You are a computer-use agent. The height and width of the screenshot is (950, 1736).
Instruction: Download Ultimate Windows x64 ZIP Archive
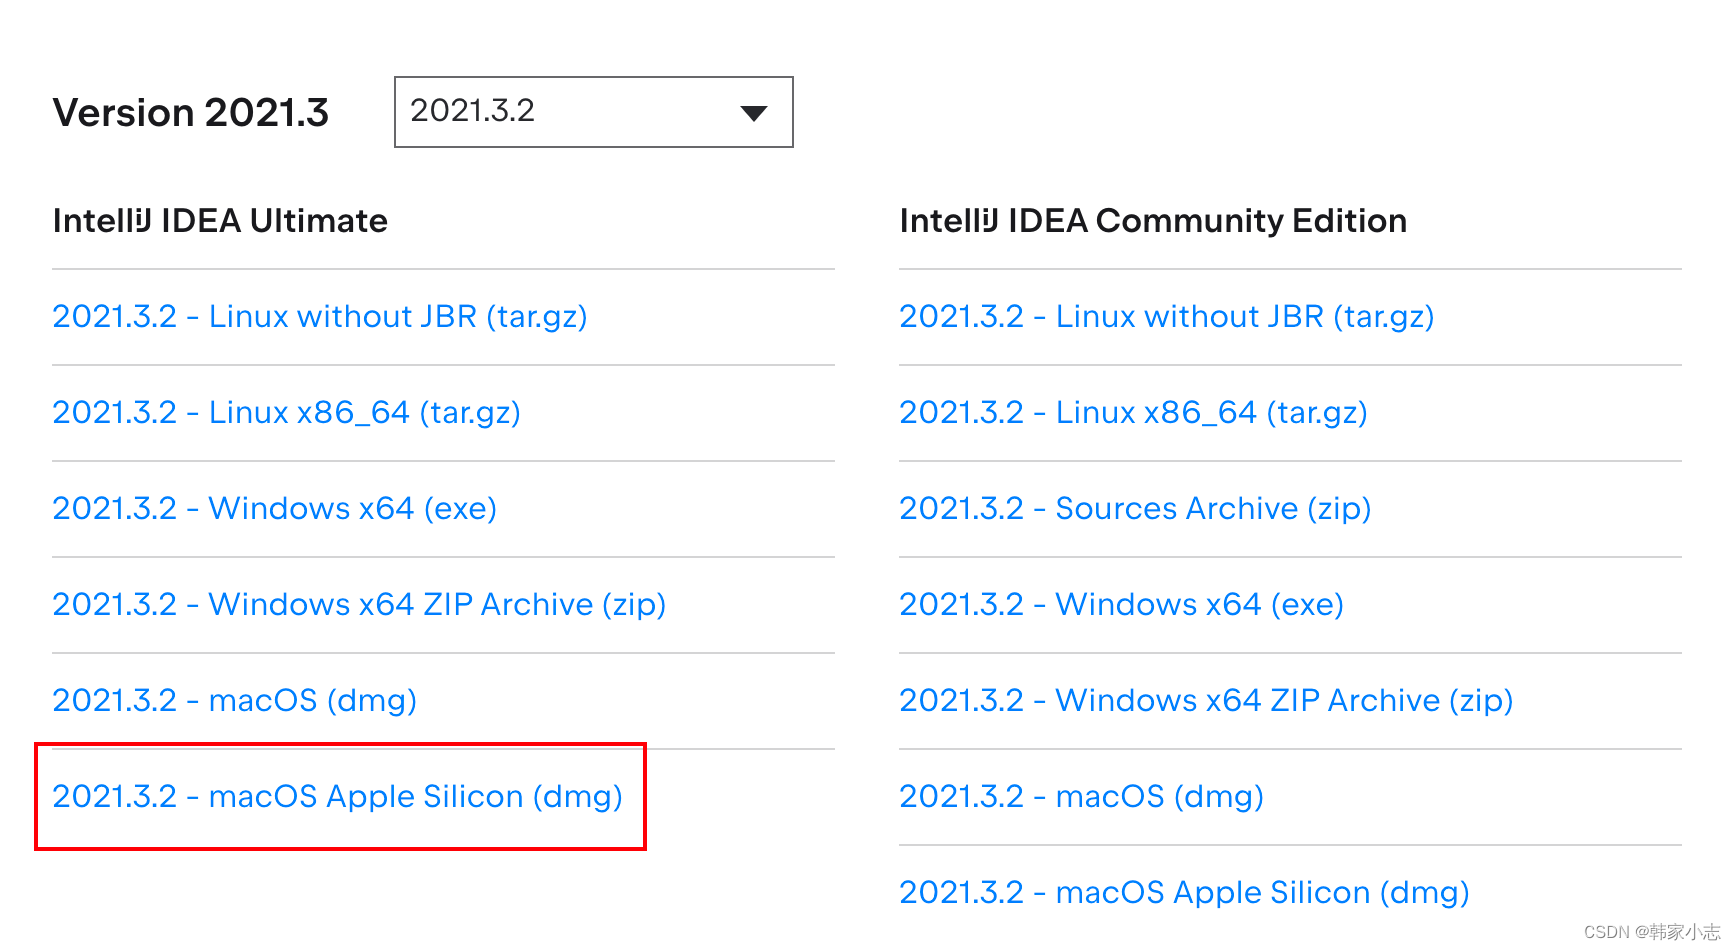(x=359, y=605)
